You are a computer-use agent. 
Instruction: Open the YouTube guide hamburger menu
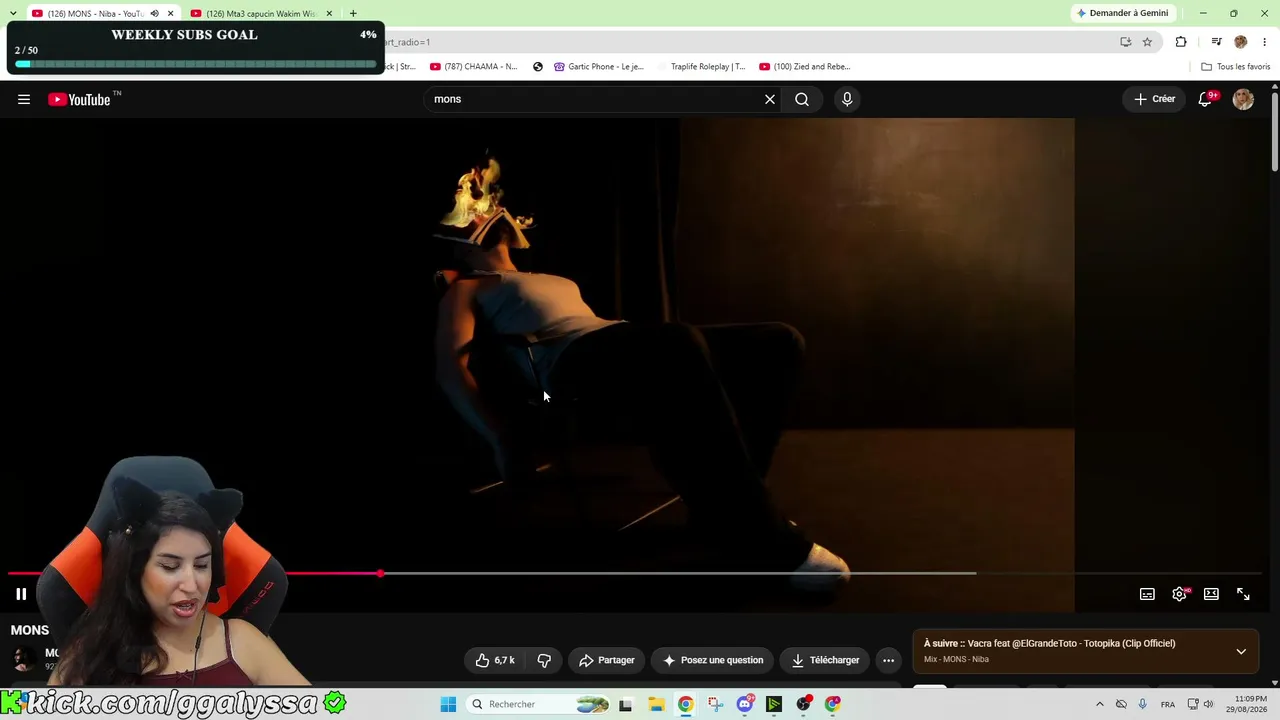click(24, 99)
